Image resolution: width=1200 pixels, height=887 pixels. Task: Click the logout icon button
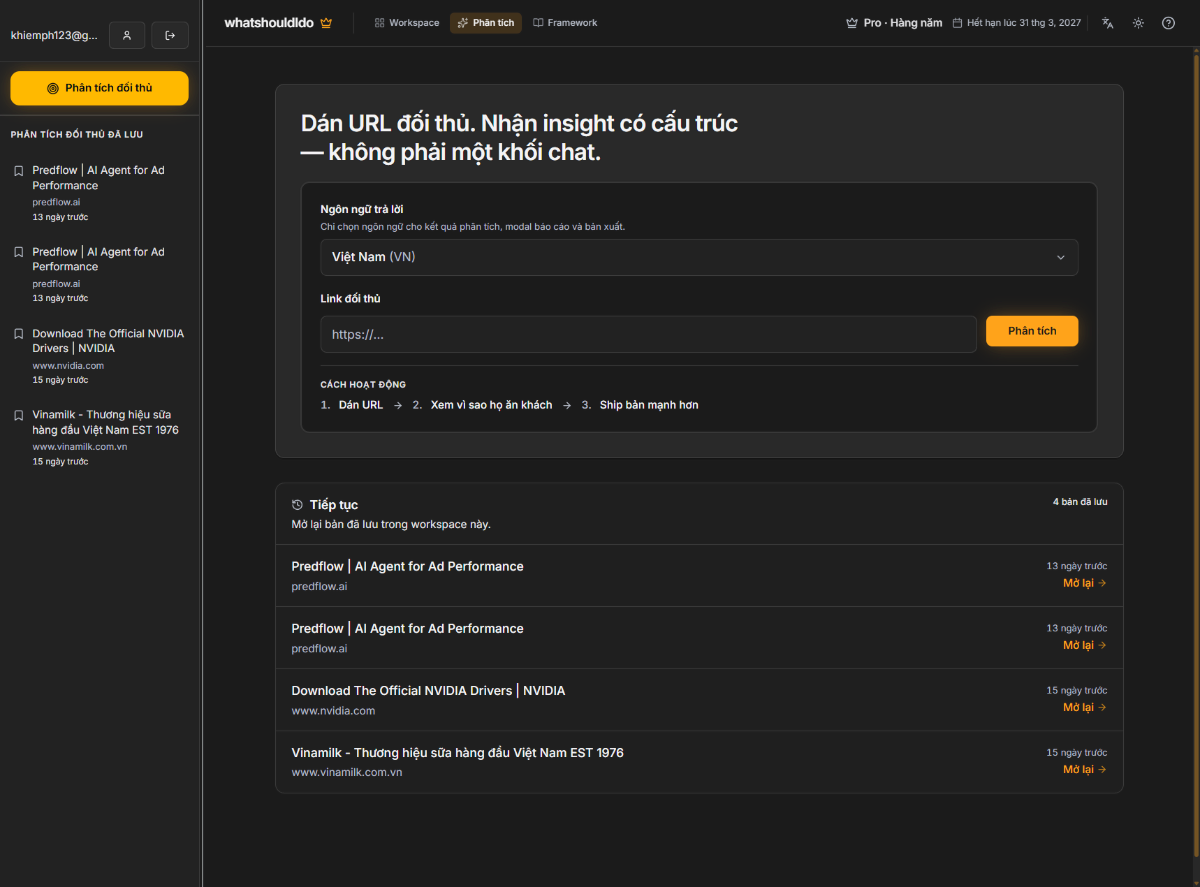point(170,35)
